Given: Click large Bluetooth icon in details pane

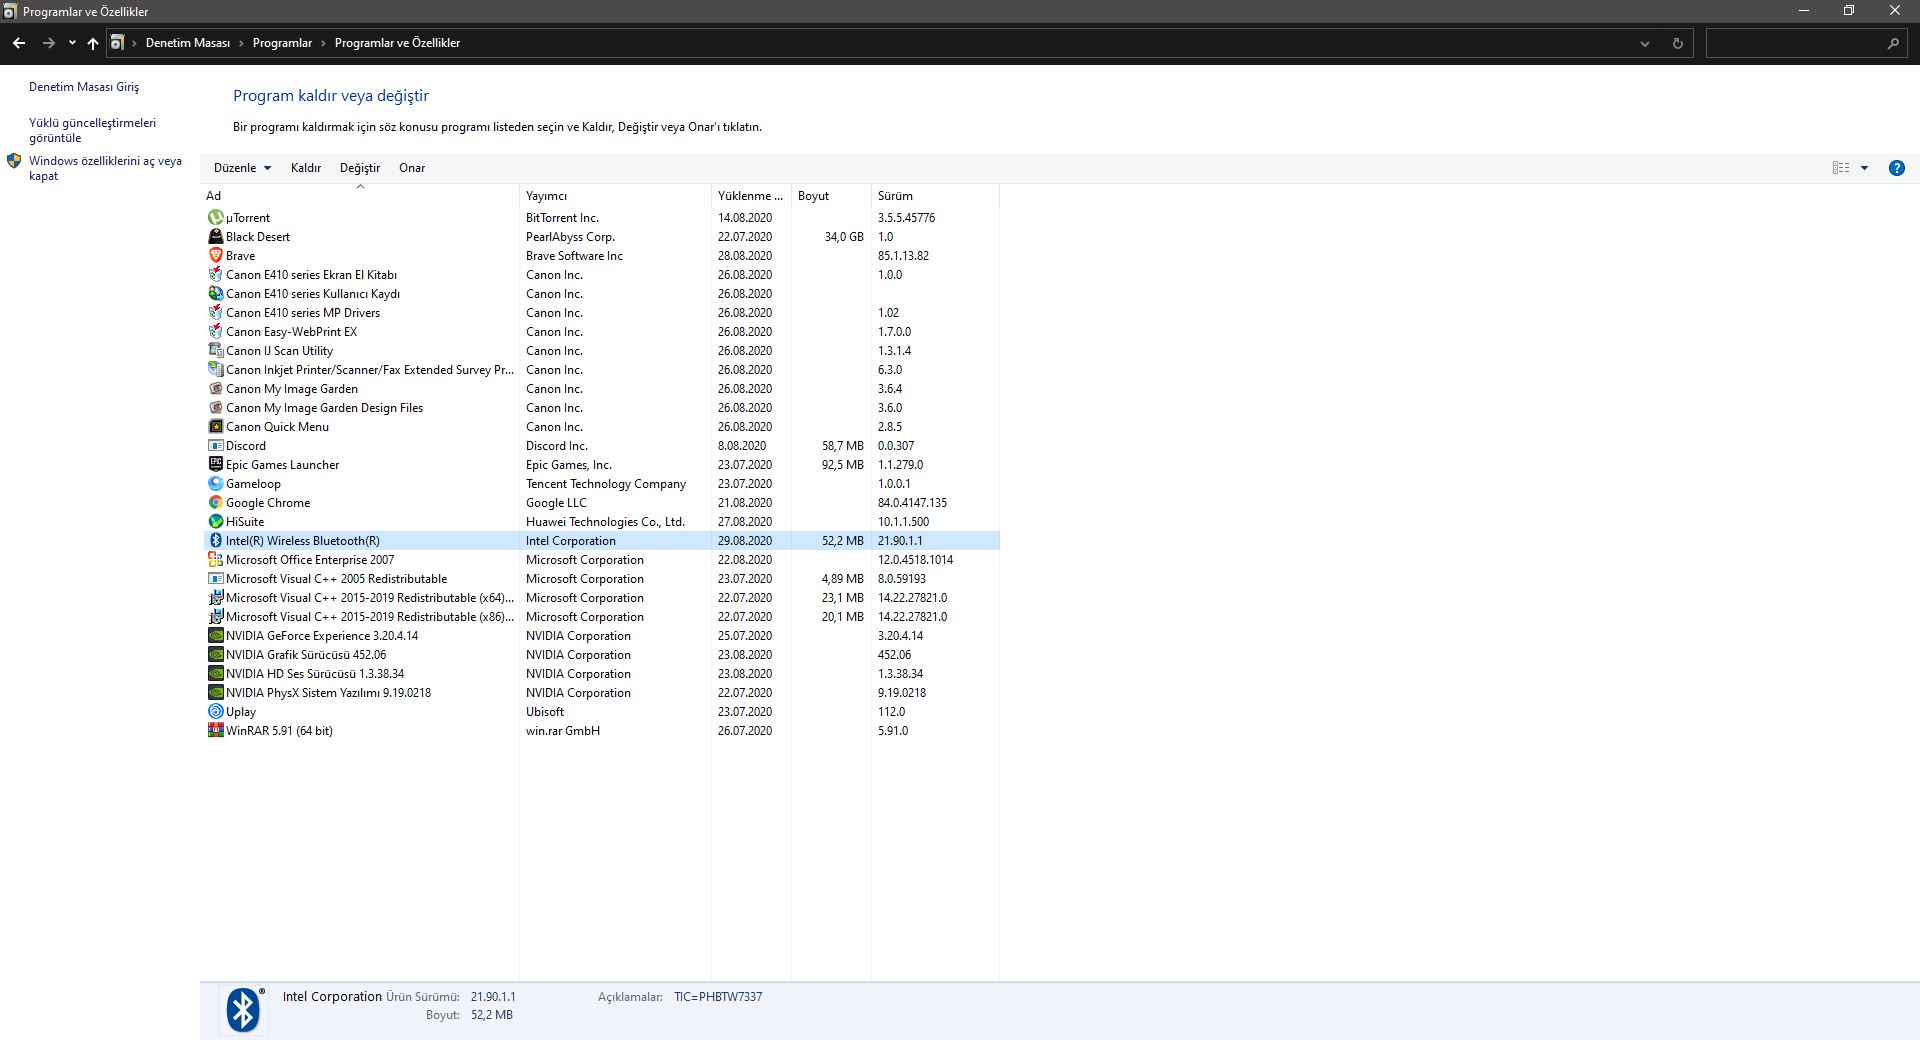Looking at the screenshot, I should coord(242,1010).
